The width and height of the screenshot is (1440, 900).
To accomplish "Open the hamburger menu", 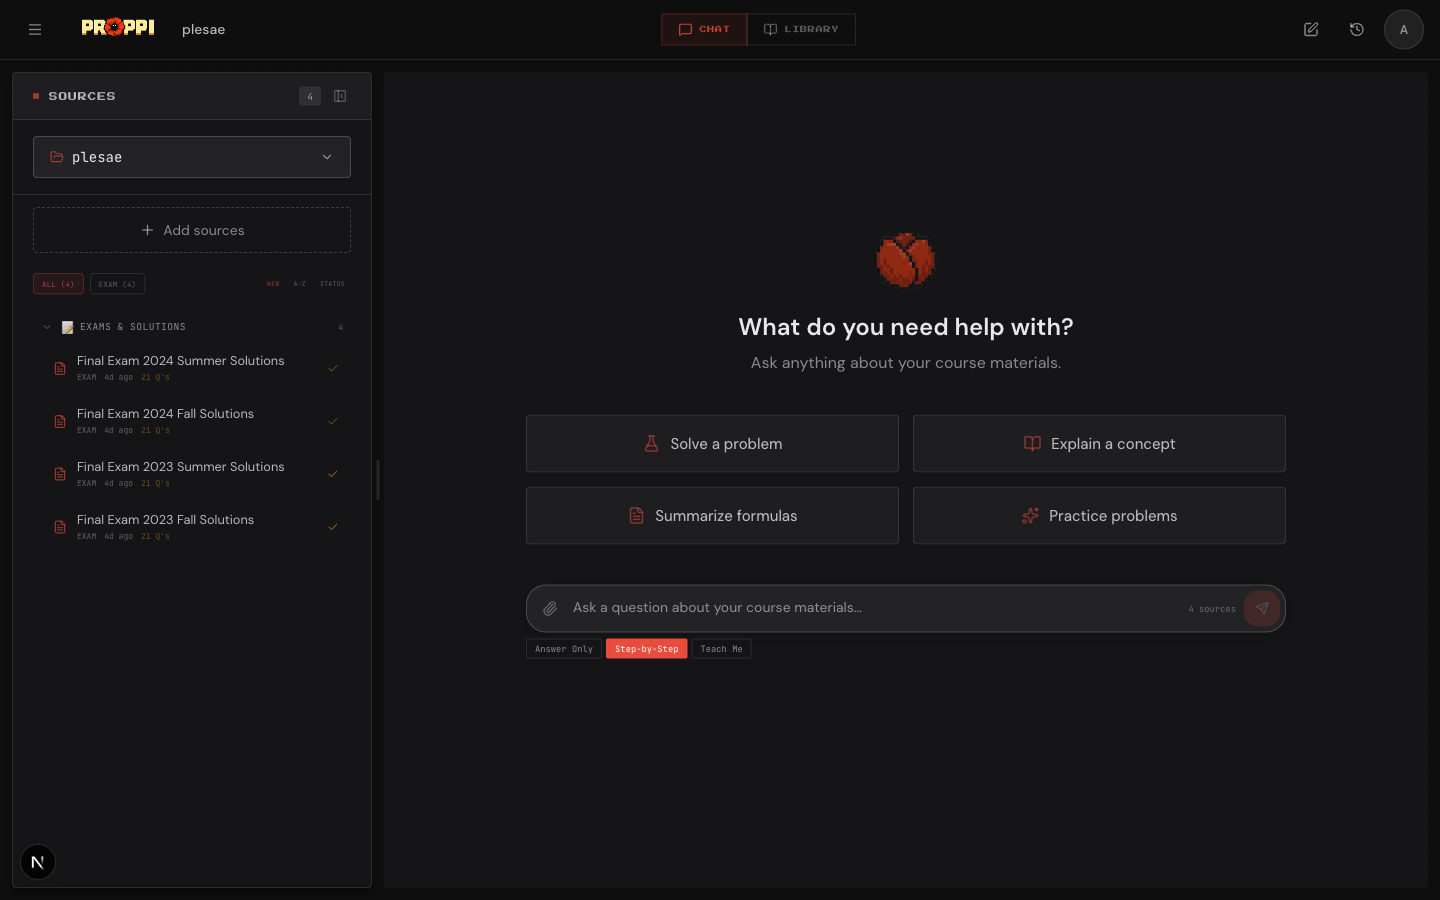I will (x=35, y=29).
